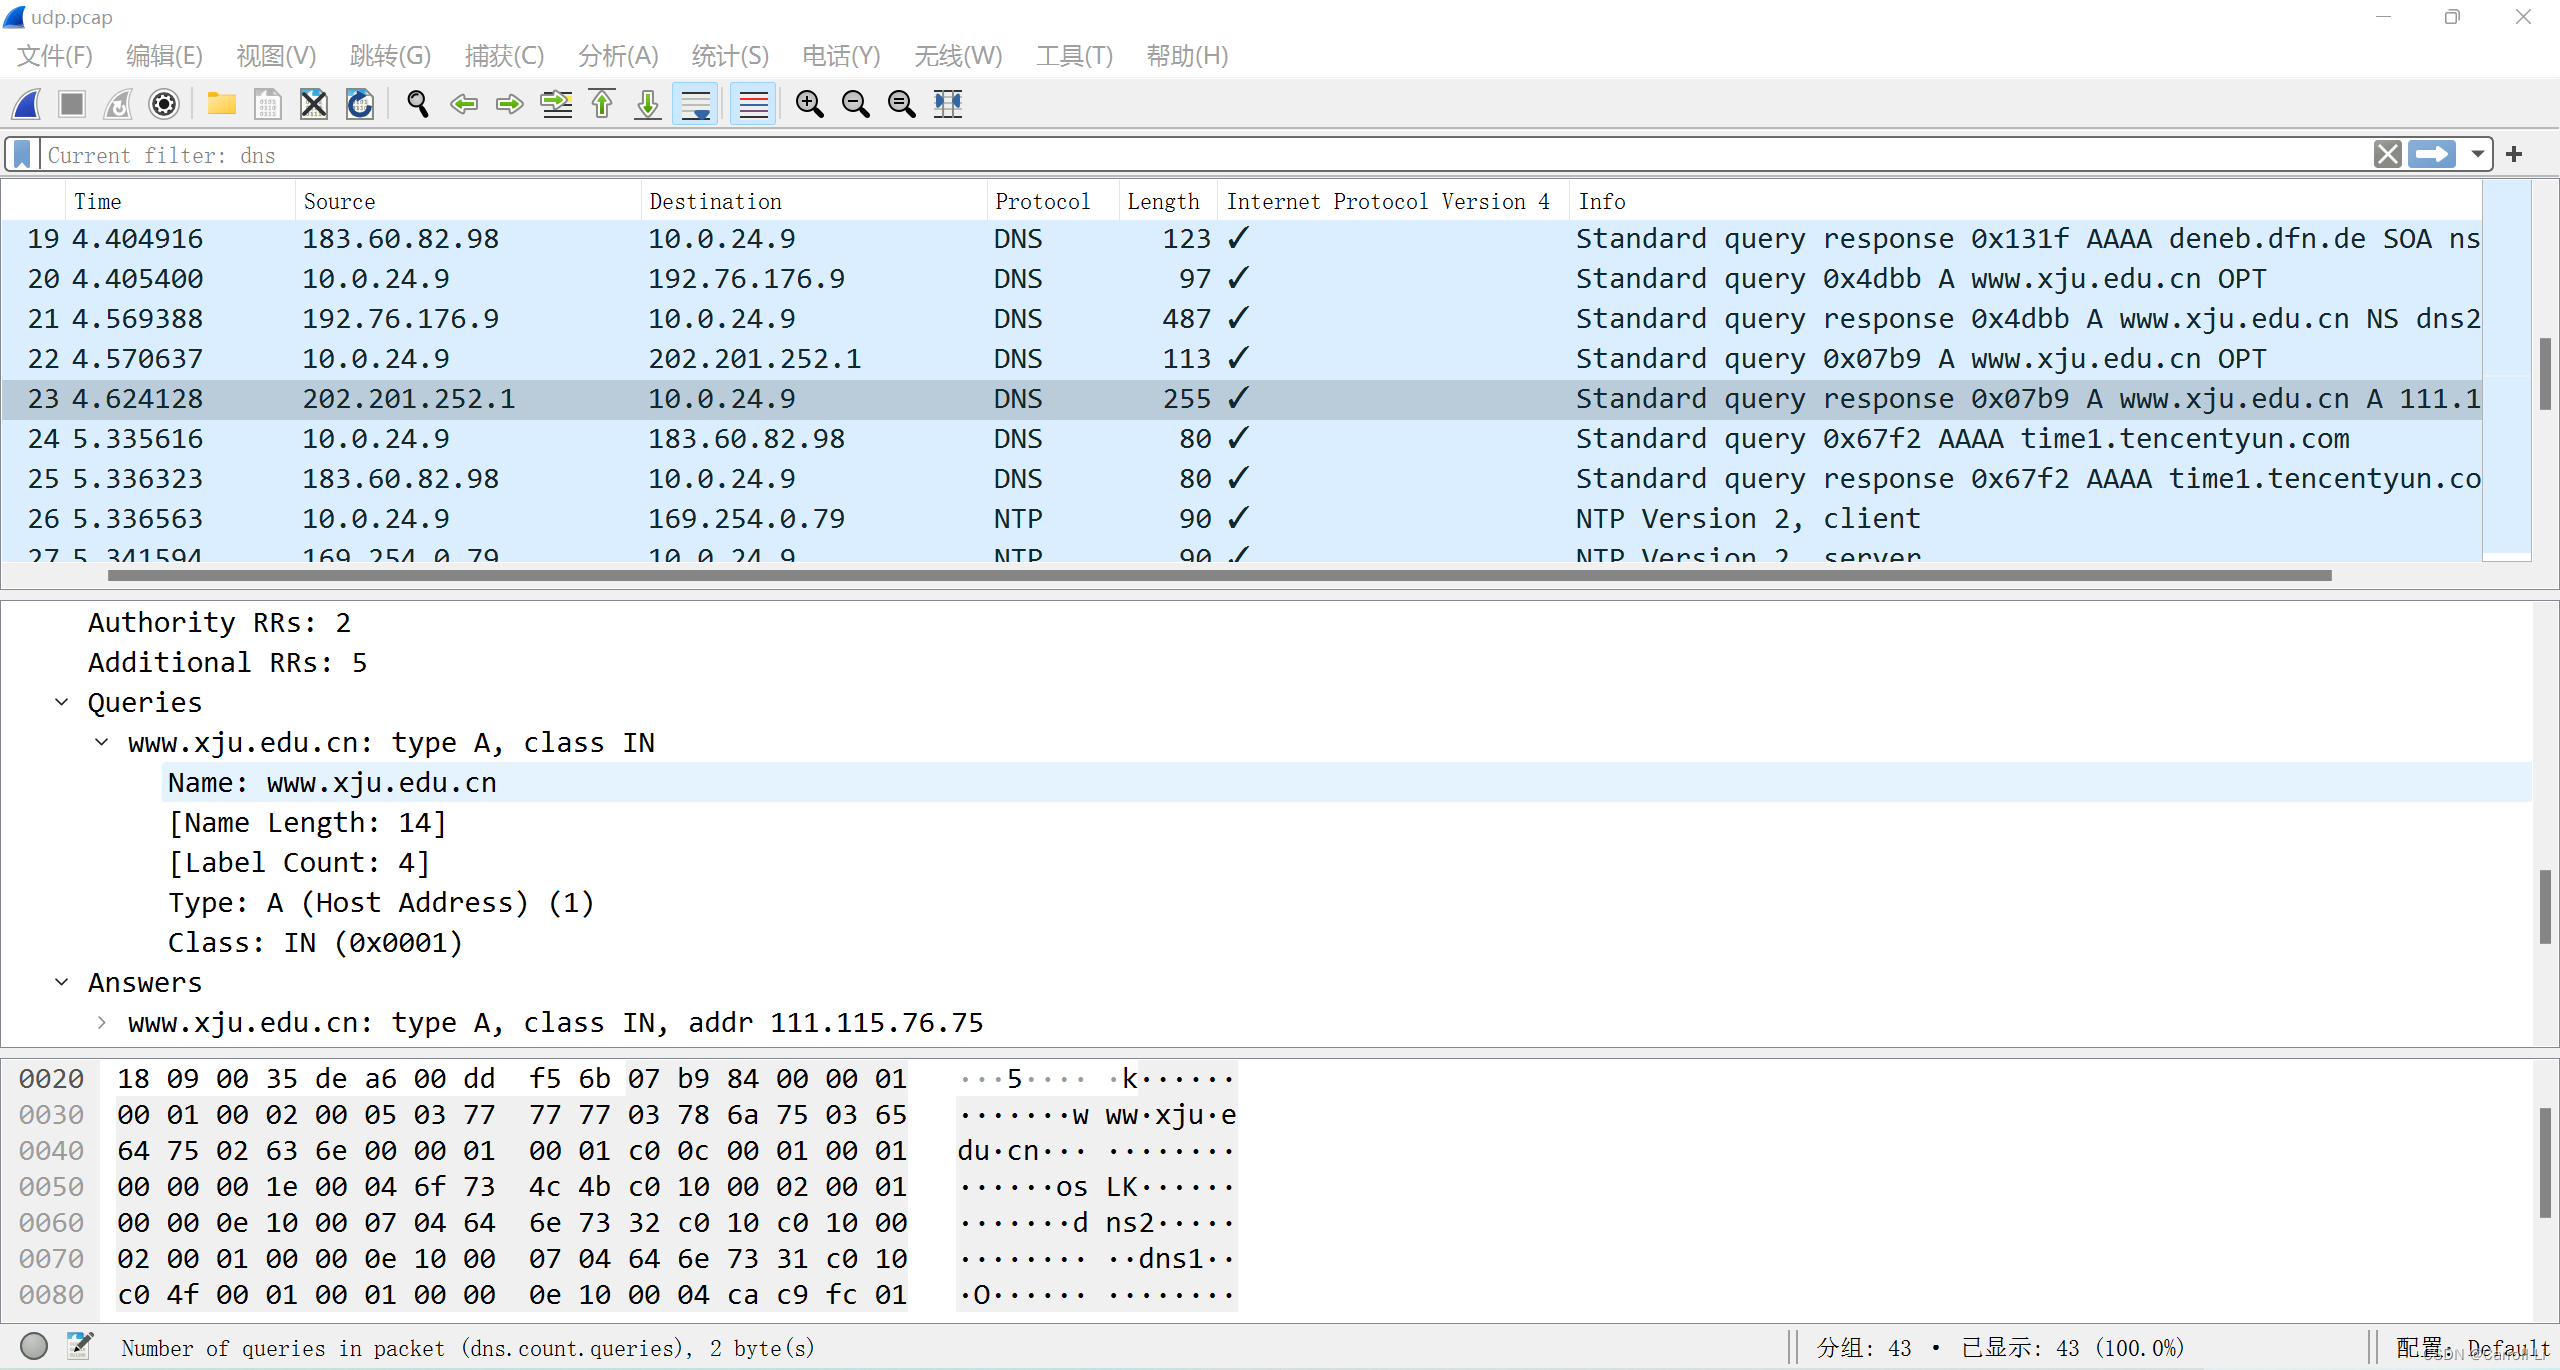Image resolution: width=2560 pixels, height=1370 pixels.
Task: Reload the current capture file
Action: tap(360, 104)
